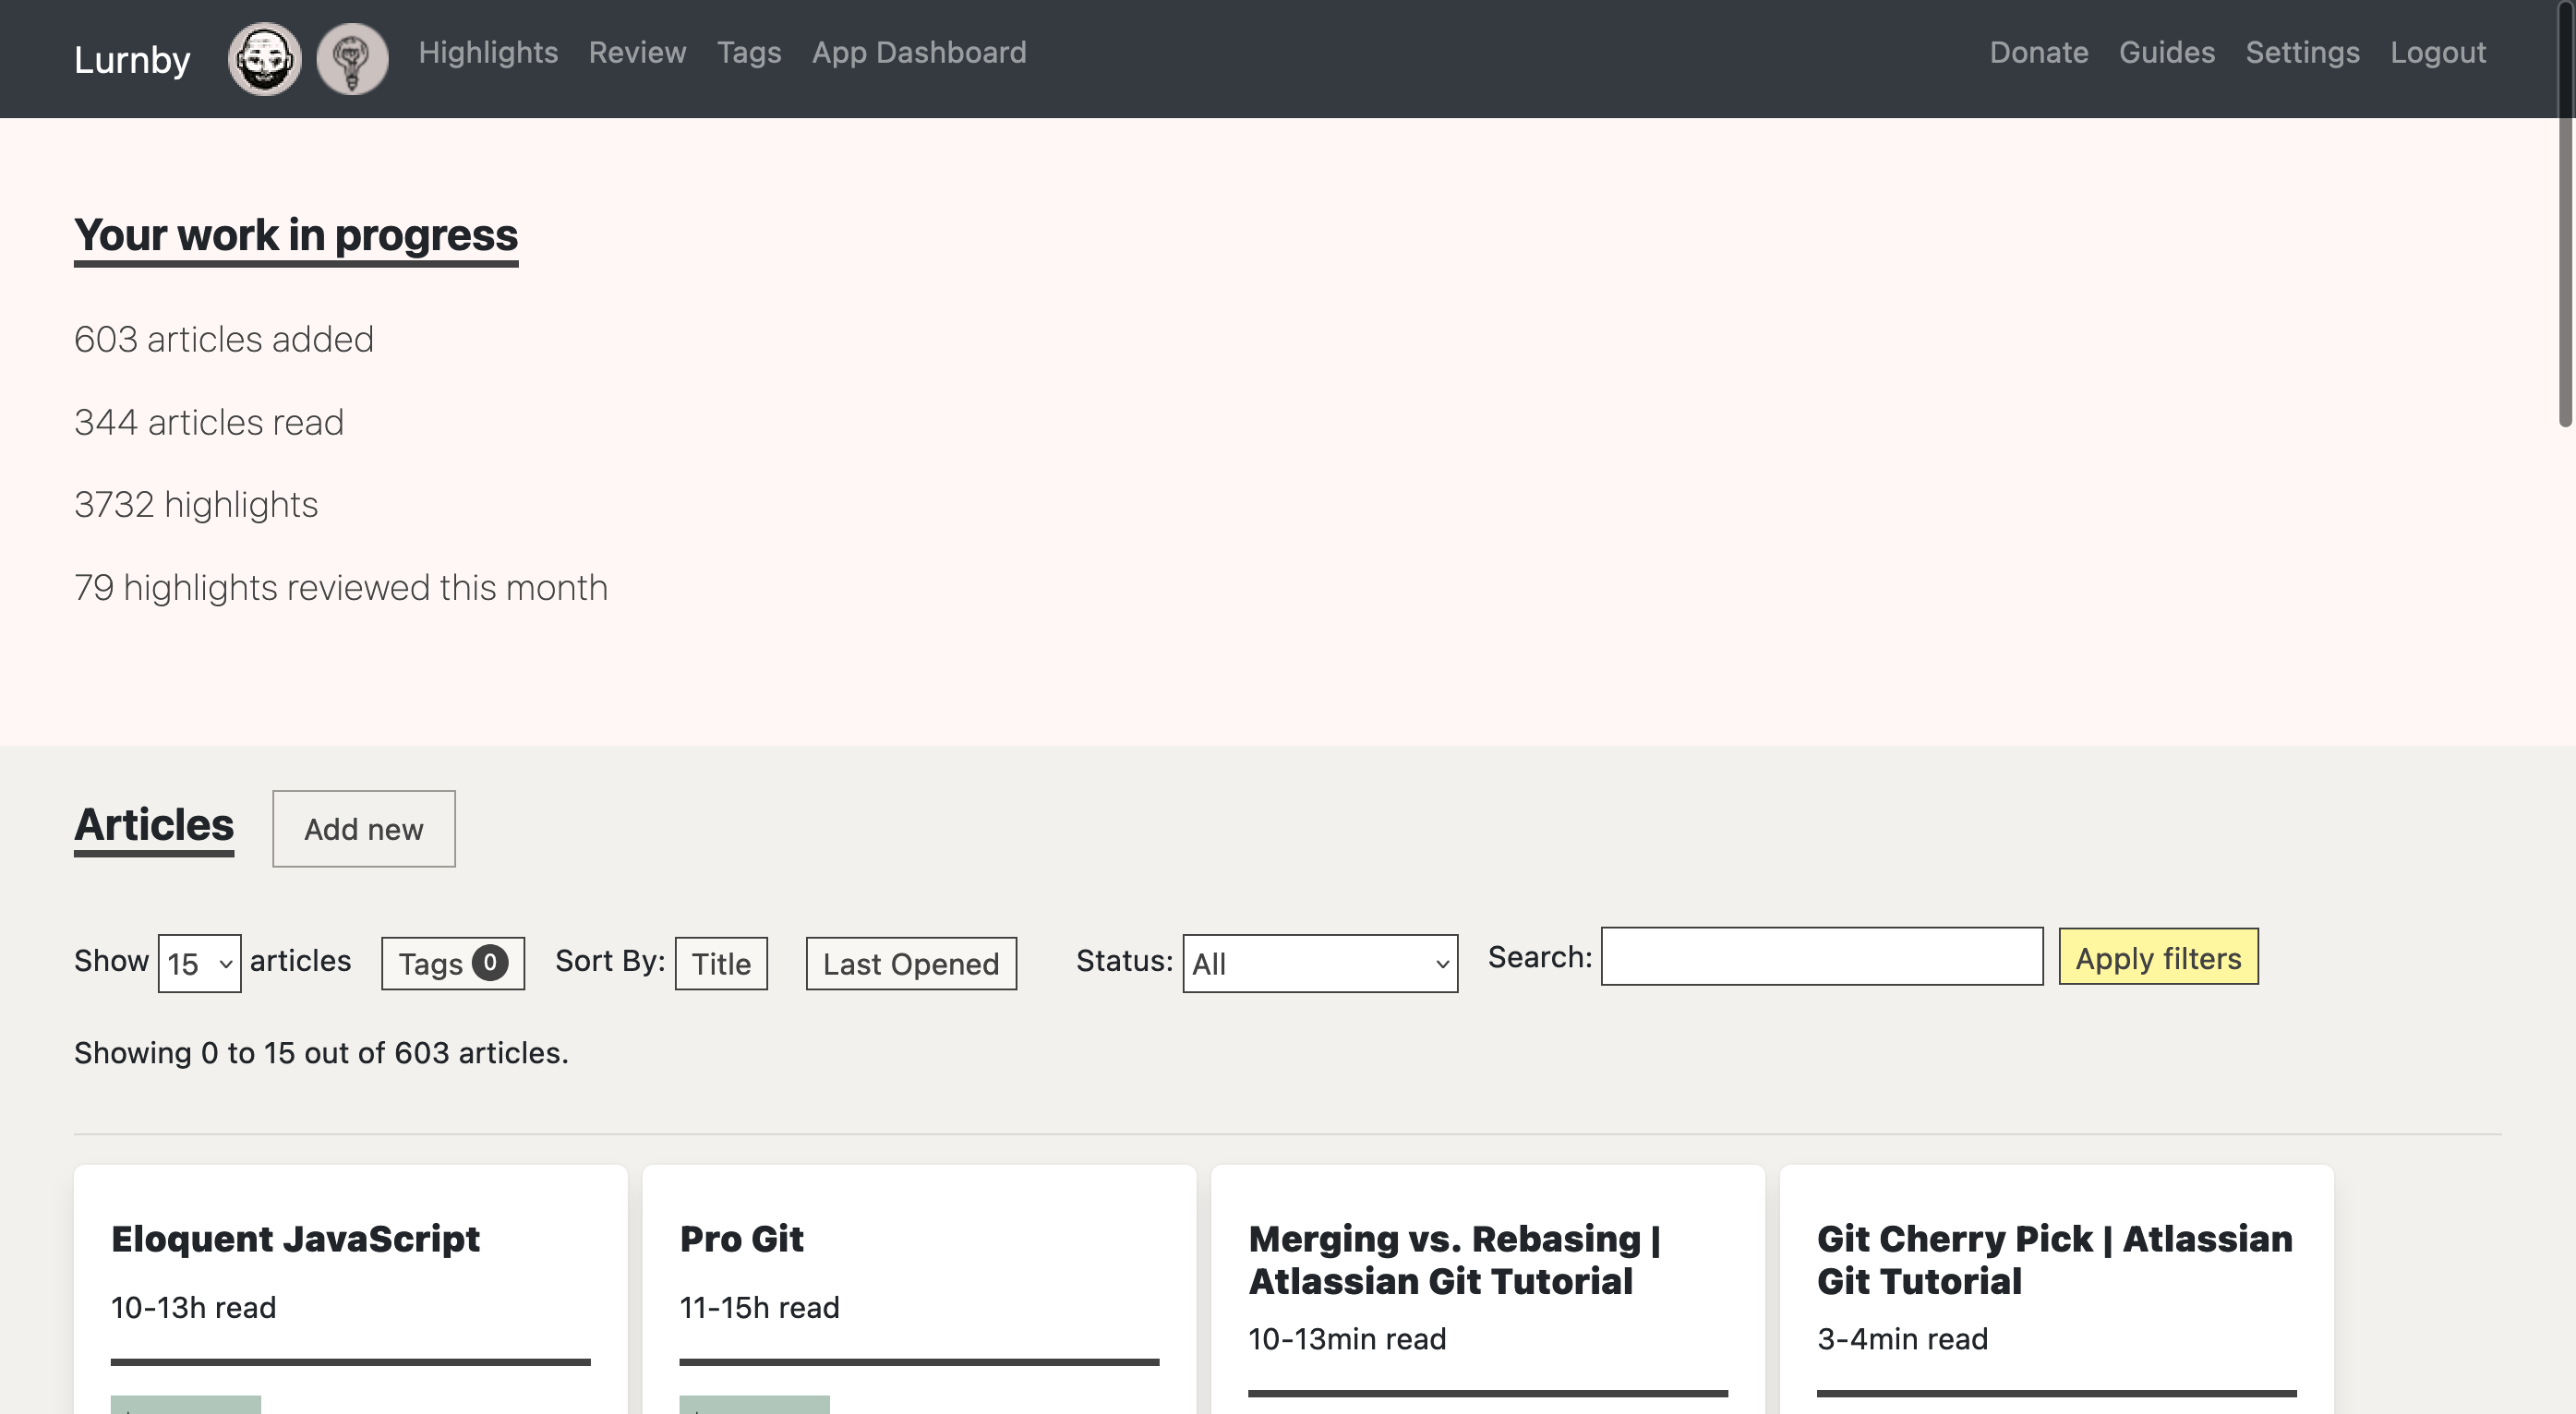Click the bearded face avatar icon
Screen dimensions: 2576x1414
coord(264,59)
